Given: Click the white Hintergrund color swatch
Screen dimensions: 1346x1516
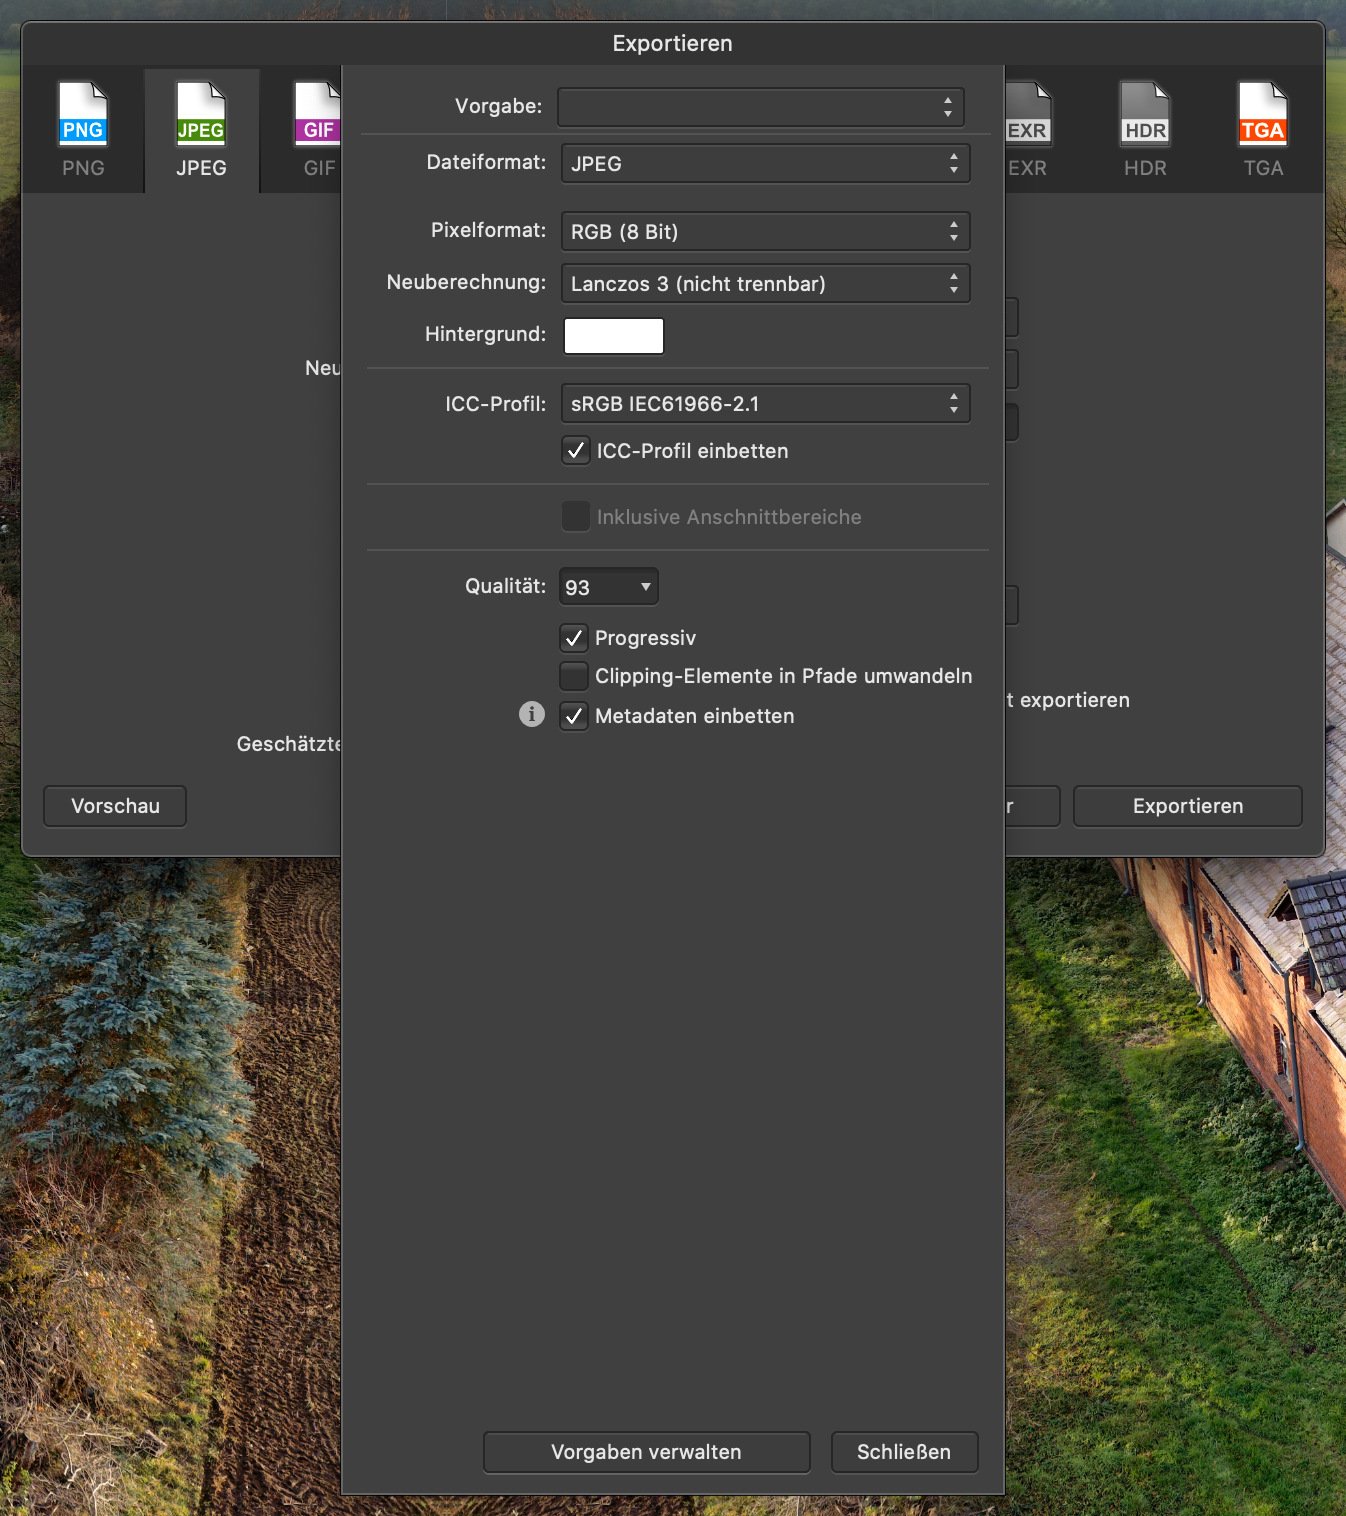Looking at the screenshot, I should pyautogui.click(x=614, y=336).
